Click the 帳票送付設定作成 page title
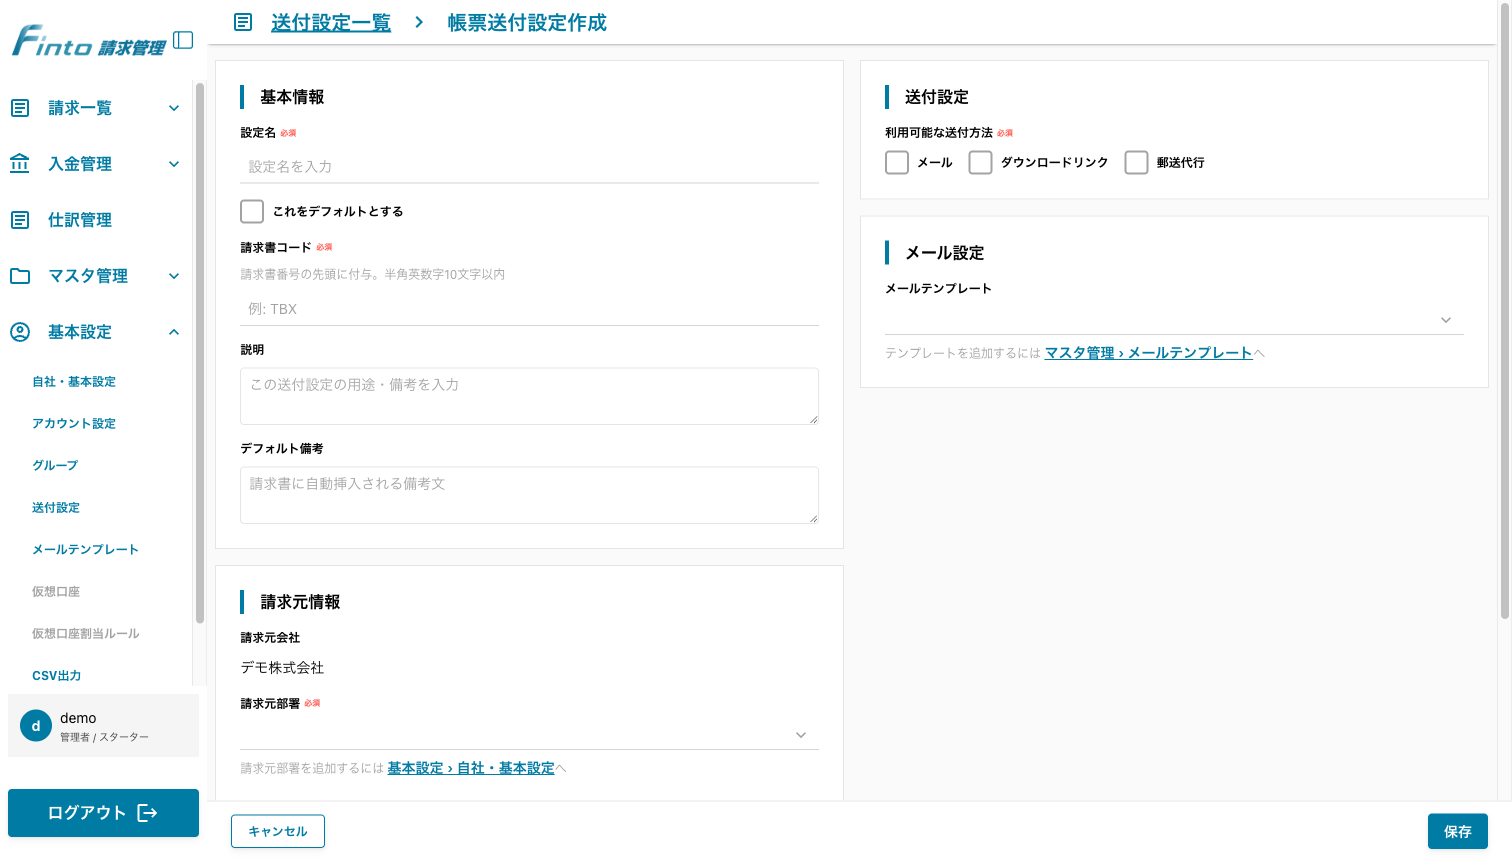Viewport: 1512px width, 861px height. [527, 22]
